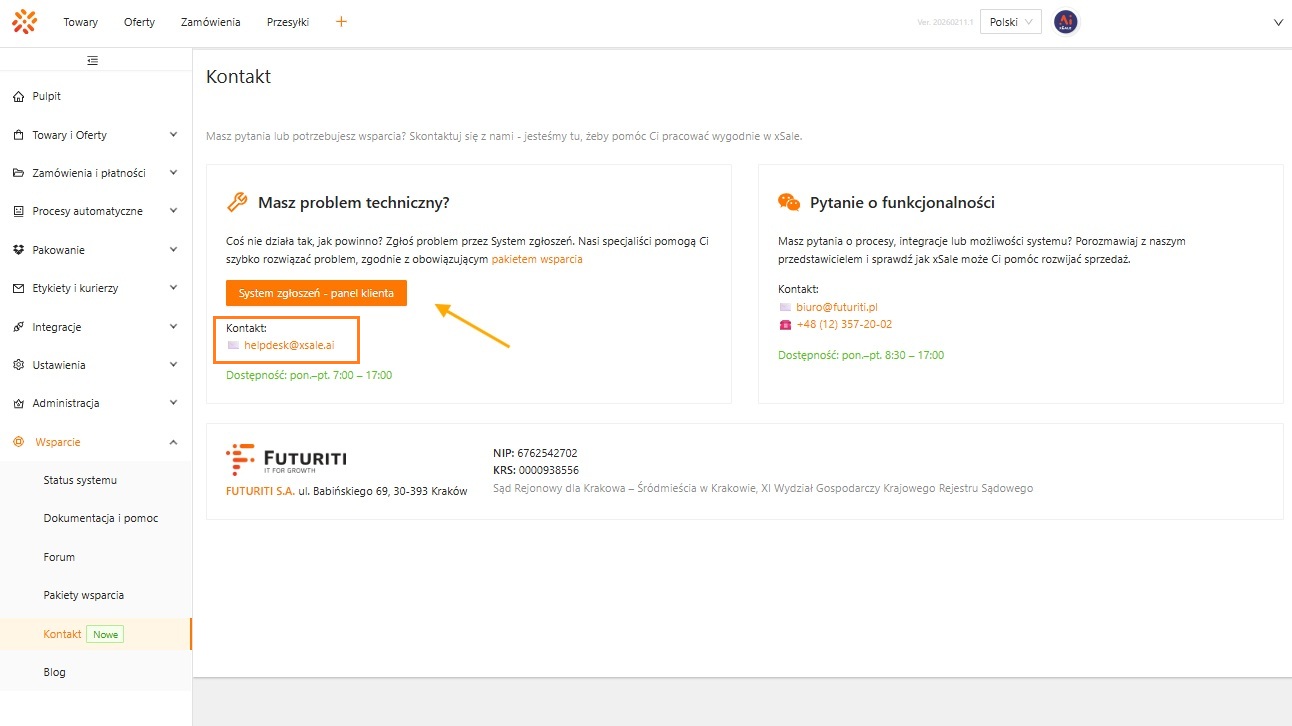Click 'System zgłoszeń - panel klienta' button
Screen dimensions: 1292x726
point(316,293)
